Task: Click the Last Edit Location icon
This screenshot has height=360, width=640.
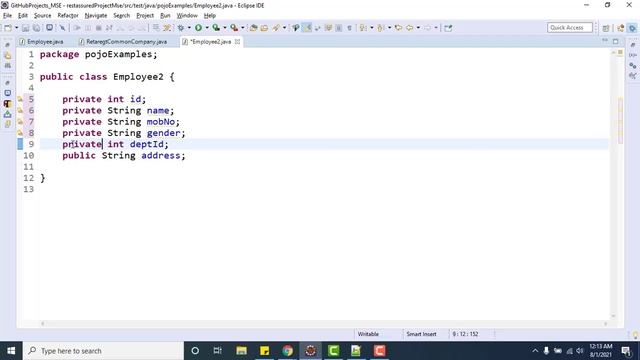Action: coord(398,28)
